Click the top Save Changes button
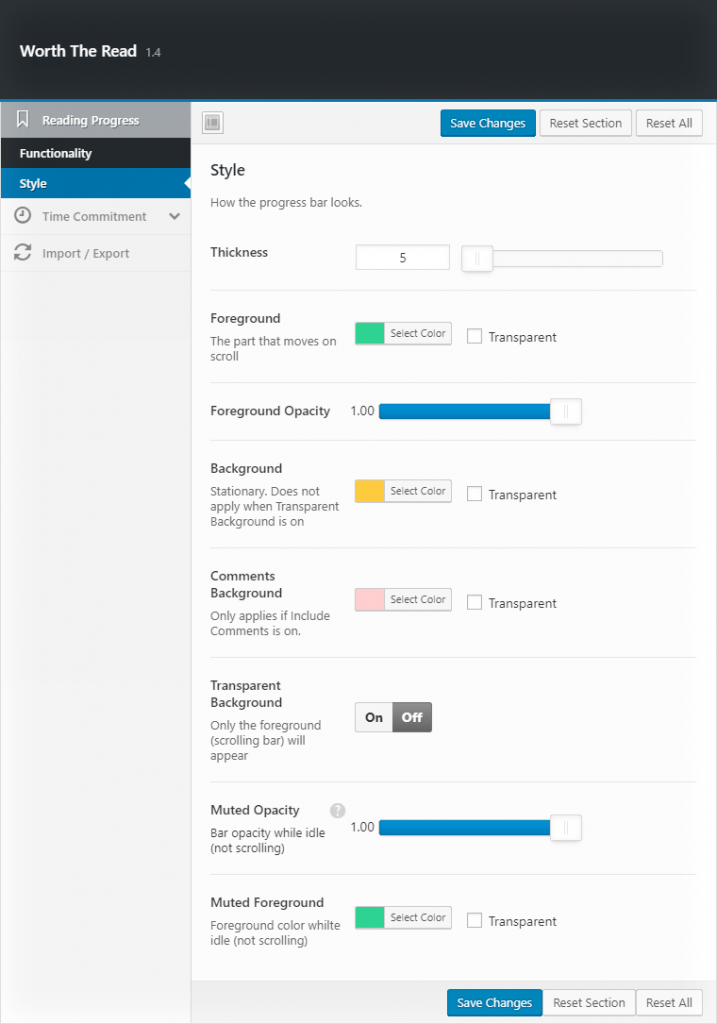The height and width of the screenshot is (1024, 717). pyautogui.click(x=487, y=123)
